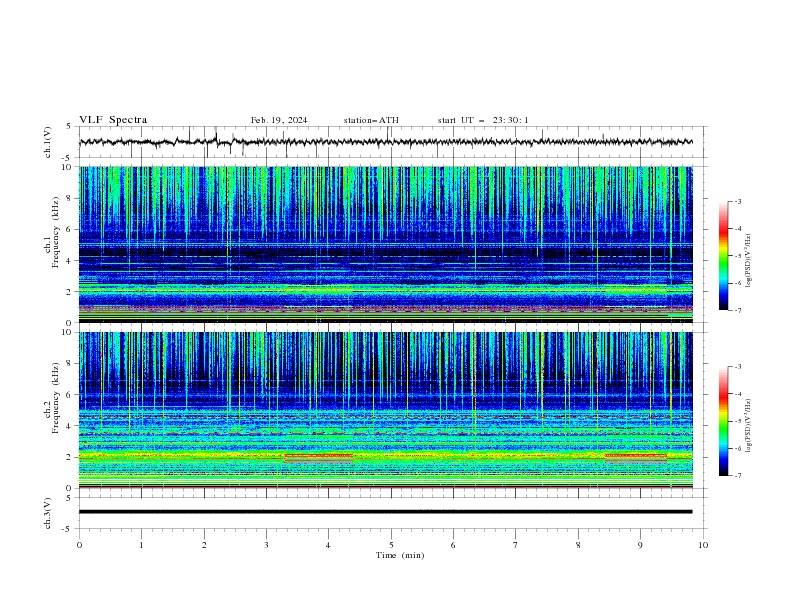Click the 'start UT = 23:30:1' text
This screenshot has width=792, height=612.
pos(483,120)
